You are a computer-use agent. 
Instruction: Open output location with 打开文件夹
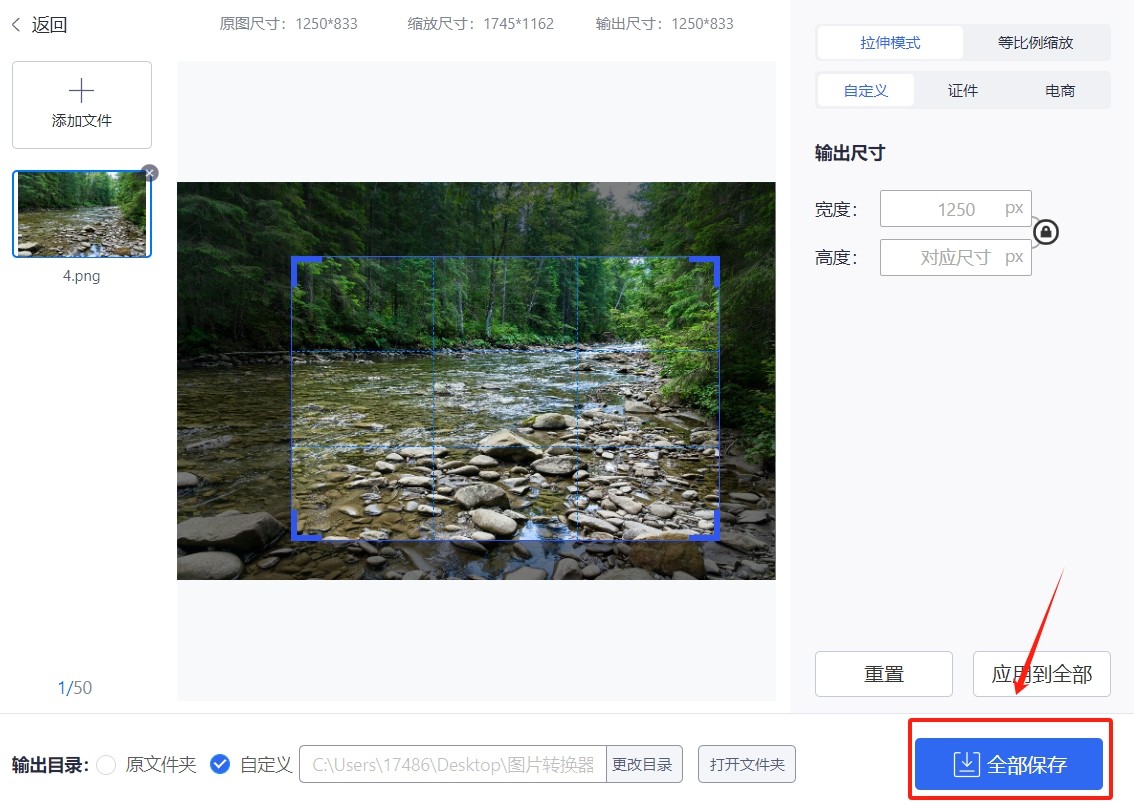pyautogui.click(x=747, y=765)
